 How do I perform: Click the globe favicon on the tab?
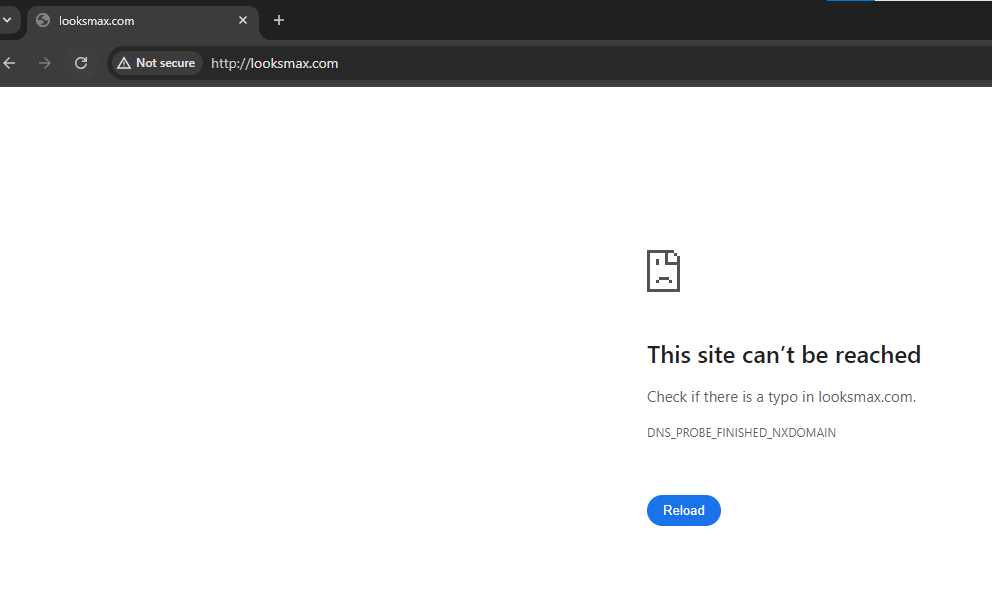(43, 20)
